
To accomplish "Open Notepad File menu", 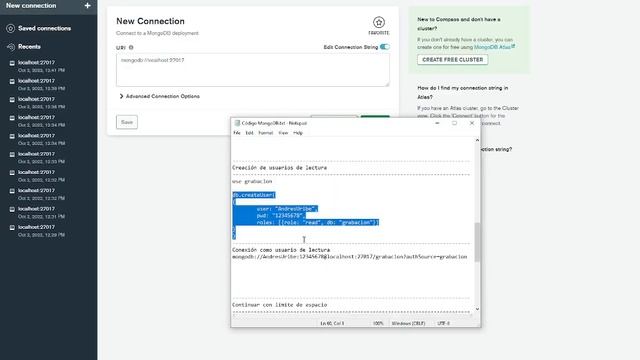I will (x=237, y=133).
